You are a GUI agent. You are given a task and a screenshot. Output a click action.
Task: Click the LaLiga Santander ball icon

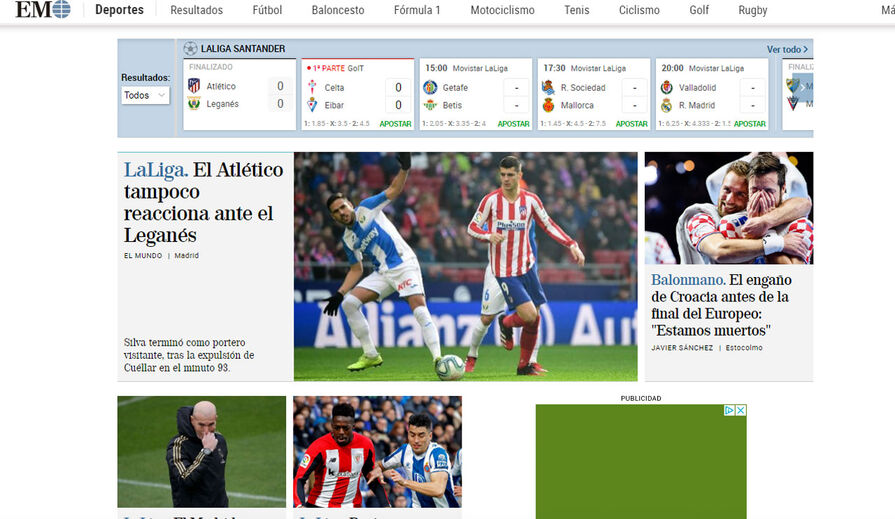[190, 48]
